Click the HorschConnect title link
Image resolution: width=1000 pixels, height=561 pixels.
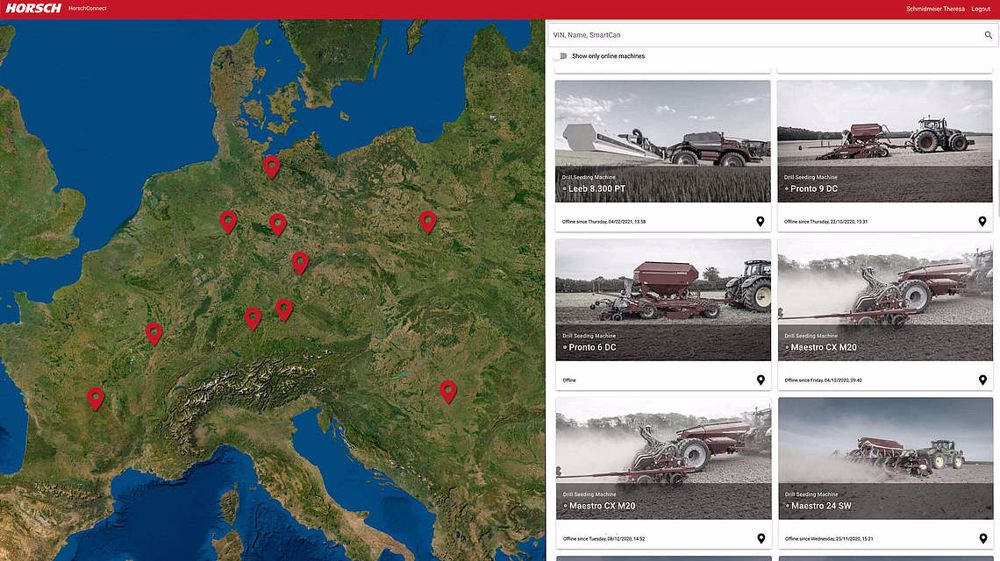87,8
